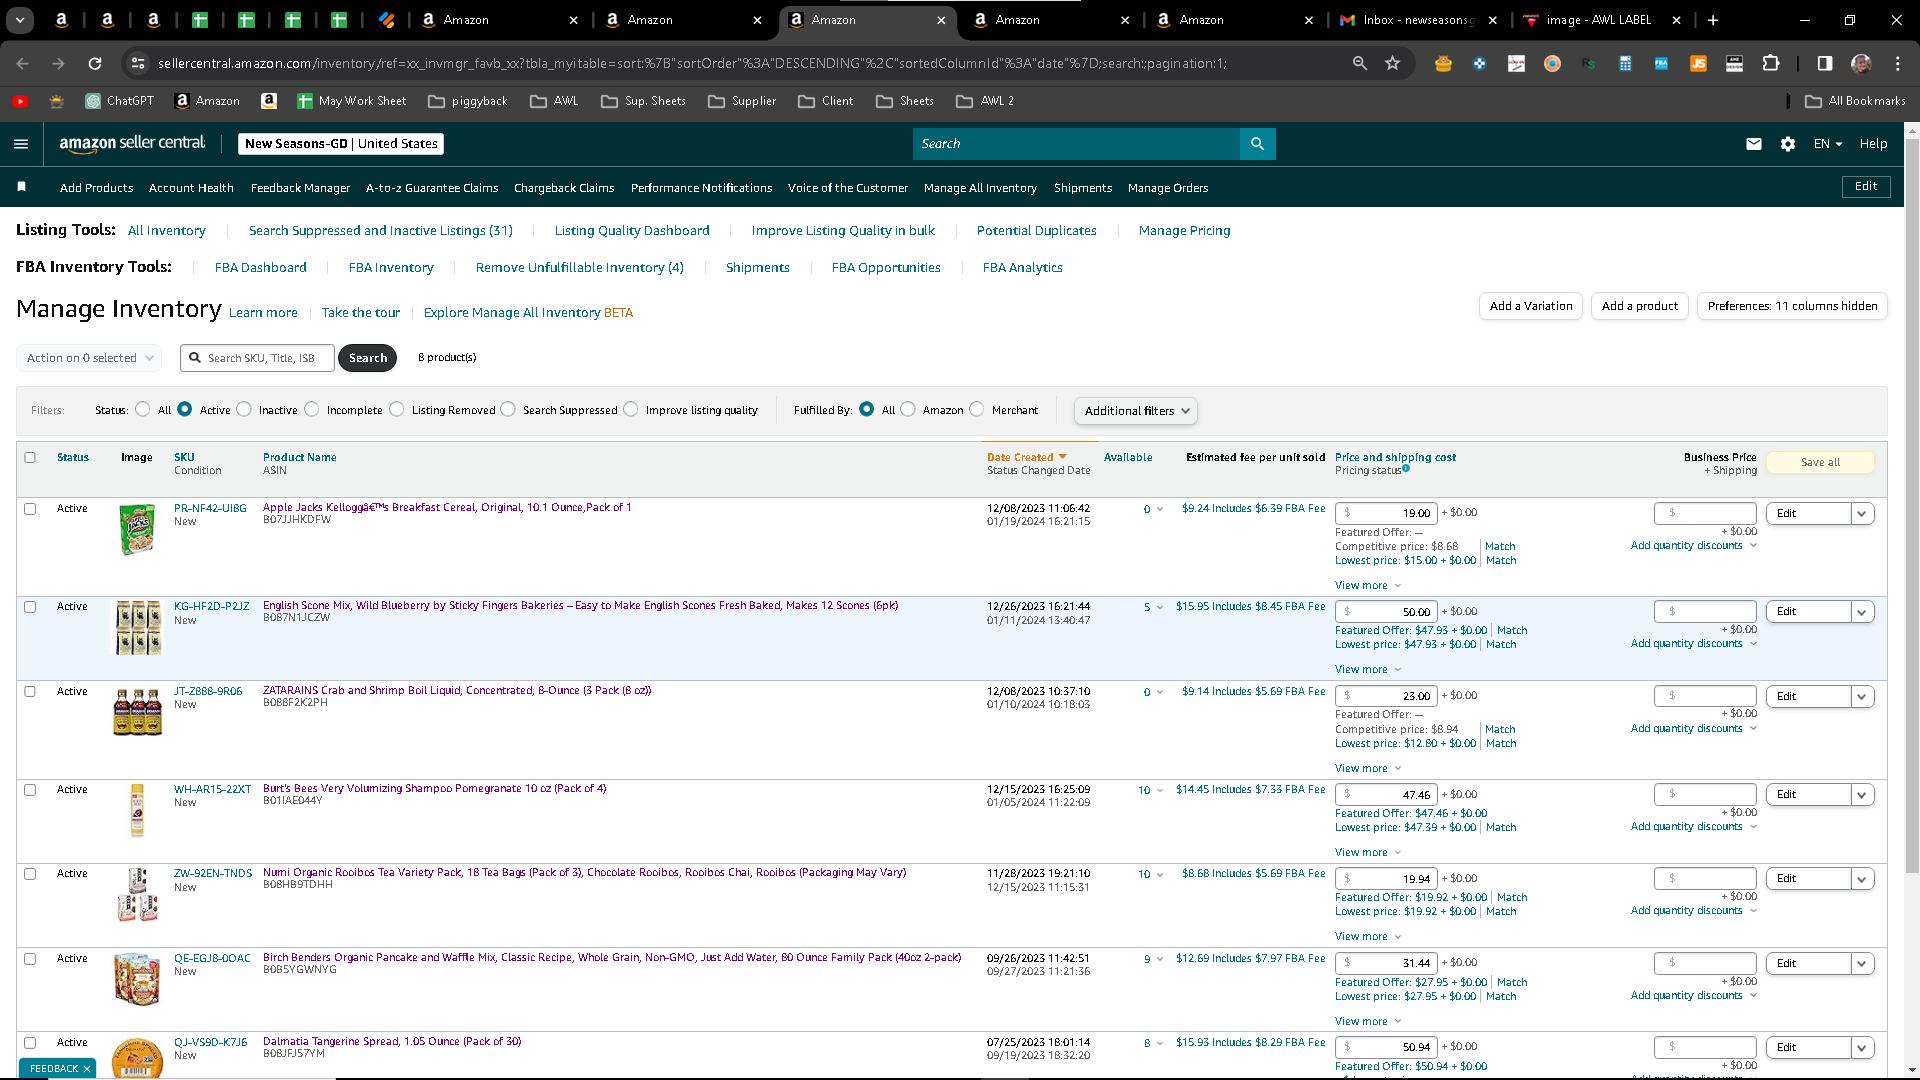Open the Seller Central hamburger menu
The image size is (1920, 1080).
click(x=21, y=144)
